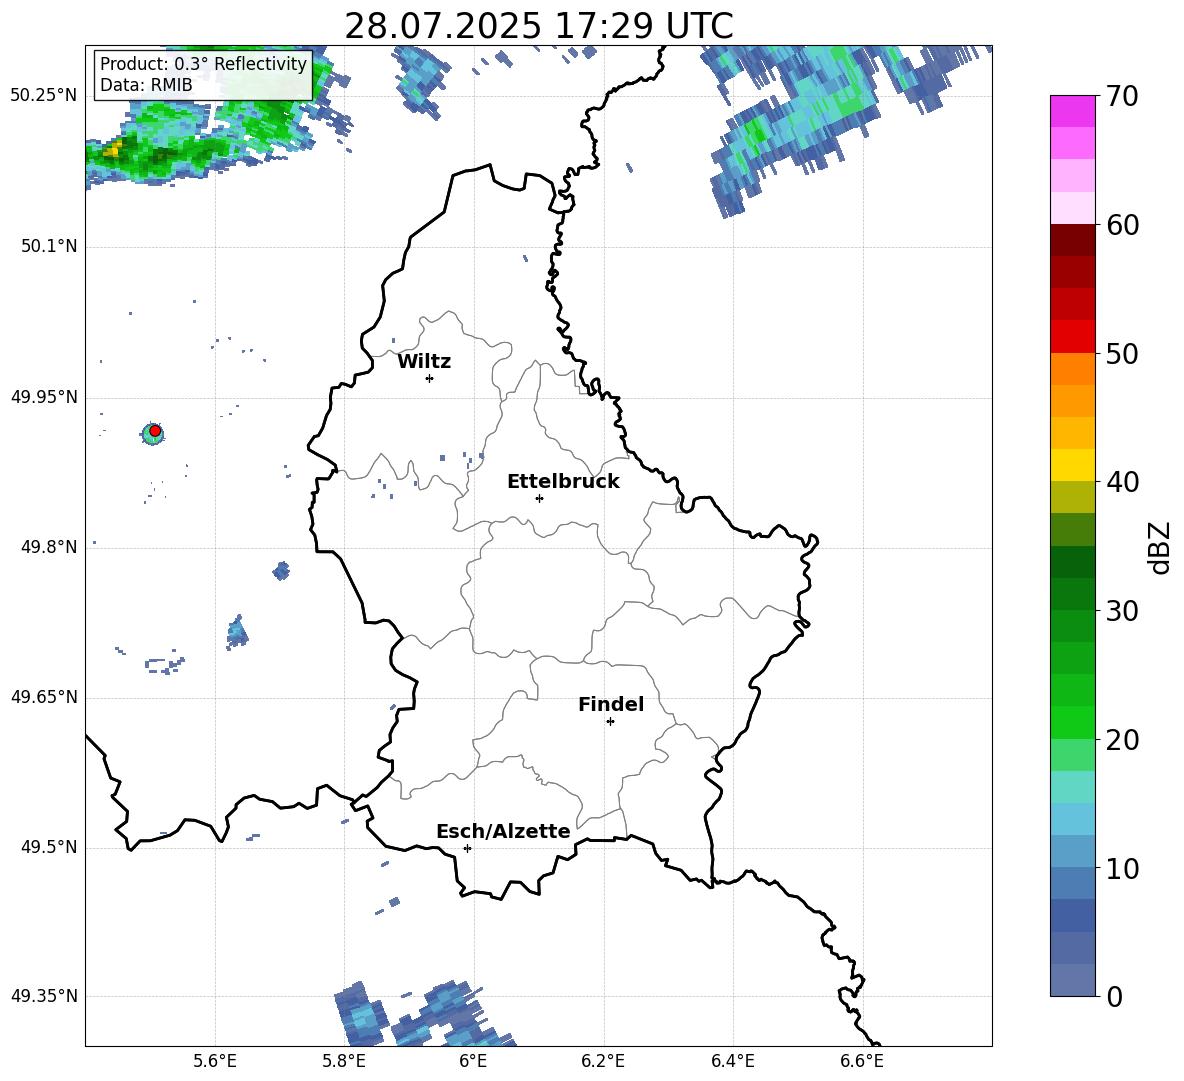Click the 5.8°E longitude label
Screen dimensions: 1184x1081
344,1061
